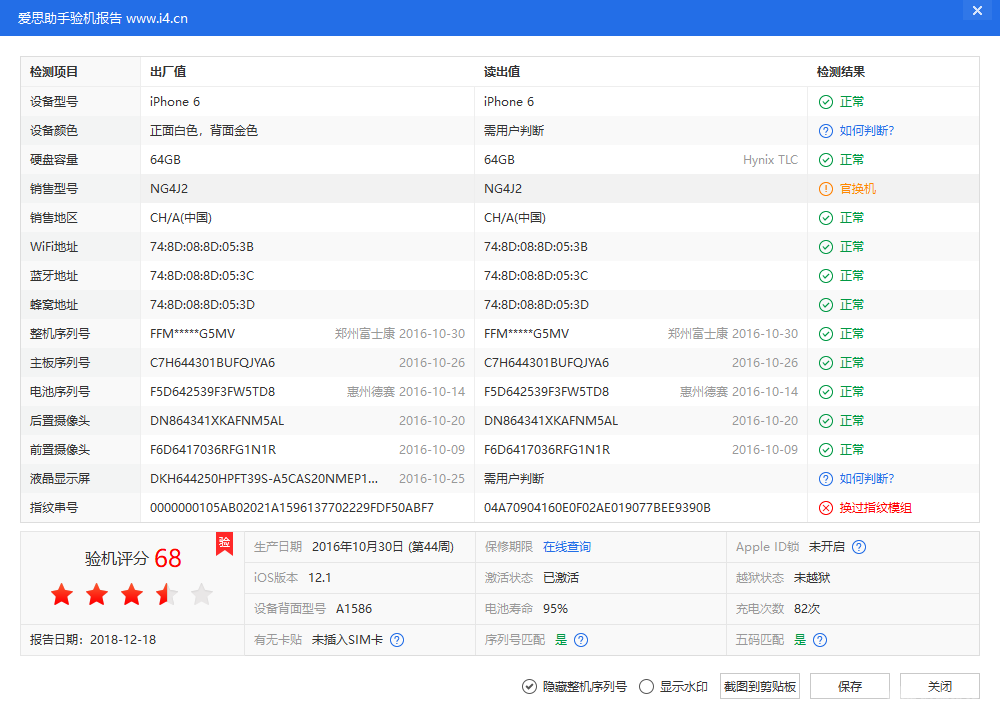
Task: Click the factory serial FFM*****G5MV
Action: tap(193, 334)
